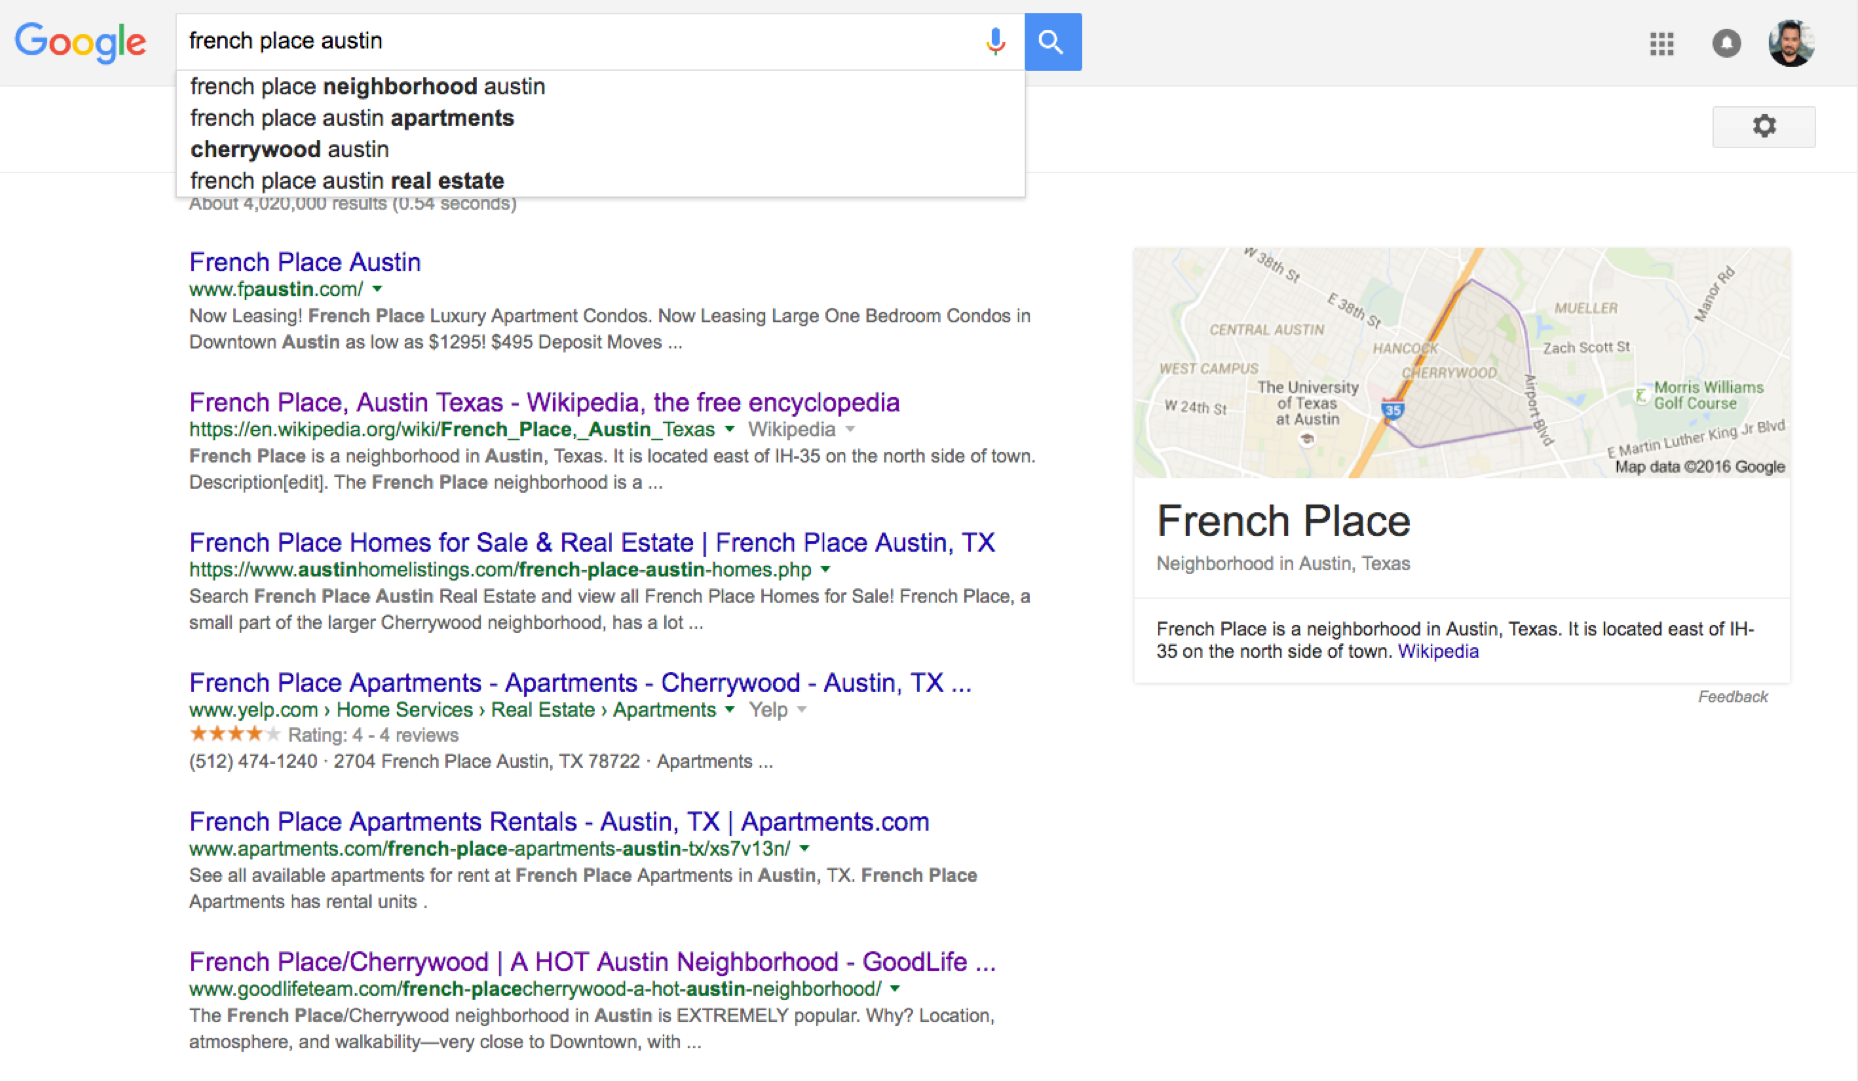Open the notifications bell
Image resolution: width=1858 pixels, height=1081 pixels.
(1726, 43)
